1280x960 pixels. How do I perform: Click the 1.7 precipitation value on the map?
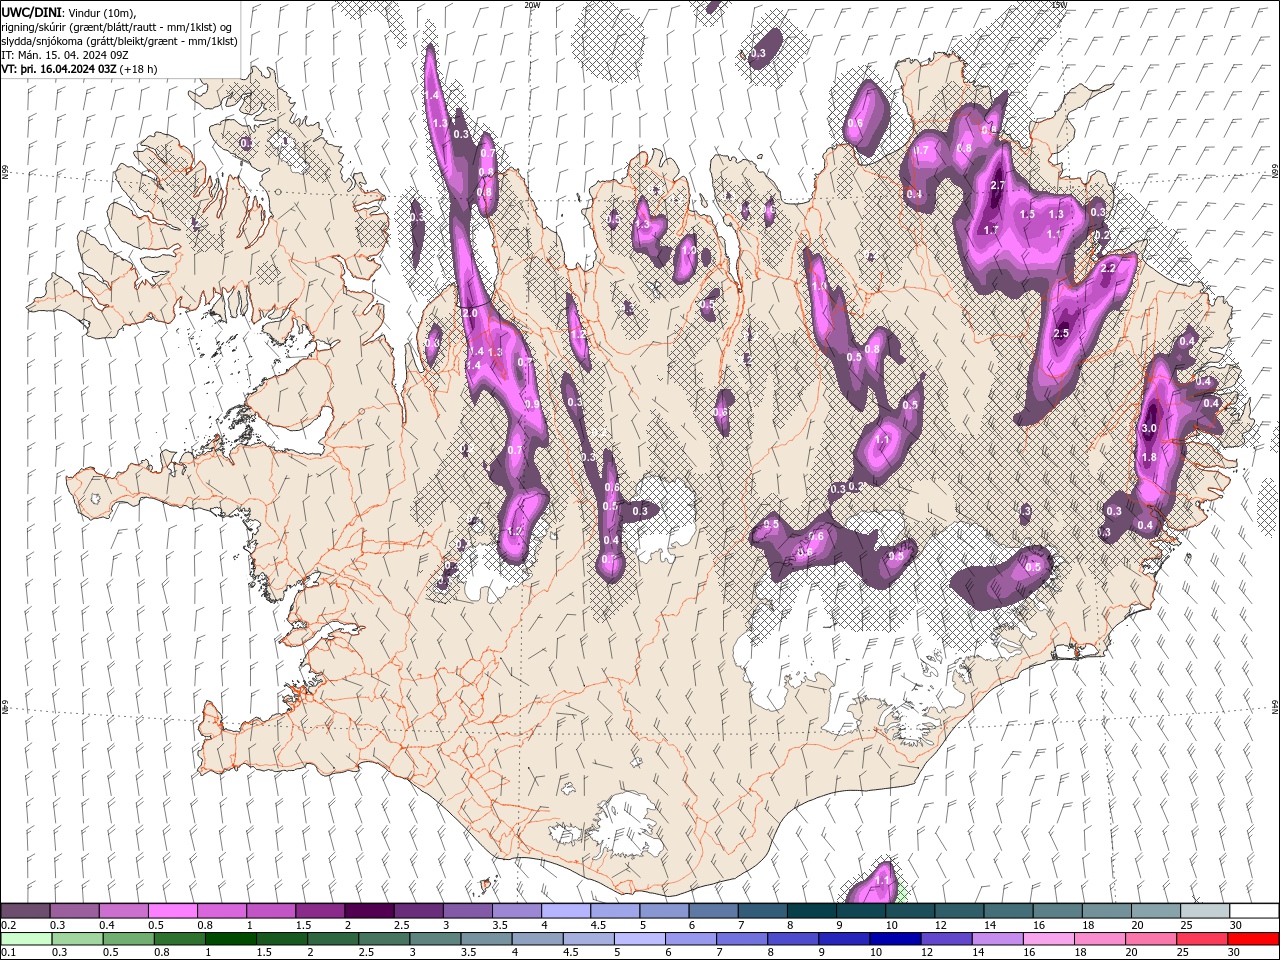[x=992, y=230]
